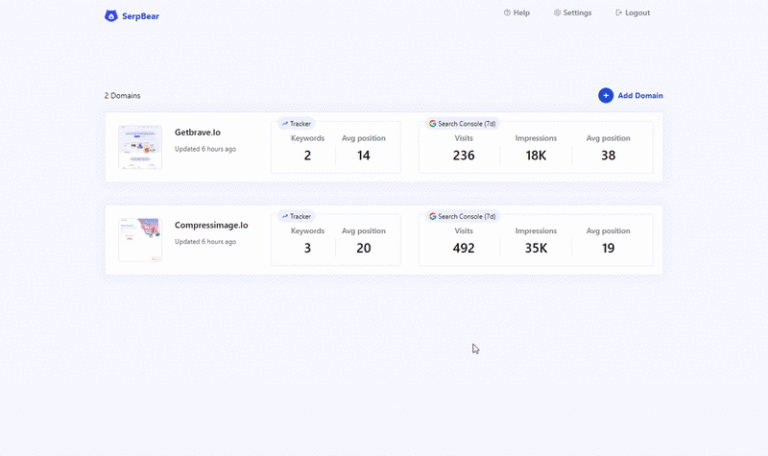The width and height of the screenshot is (768, 456).
Task: Click Getbrave.Io tracker avg position 14
Action: click(x=363, y=156)
